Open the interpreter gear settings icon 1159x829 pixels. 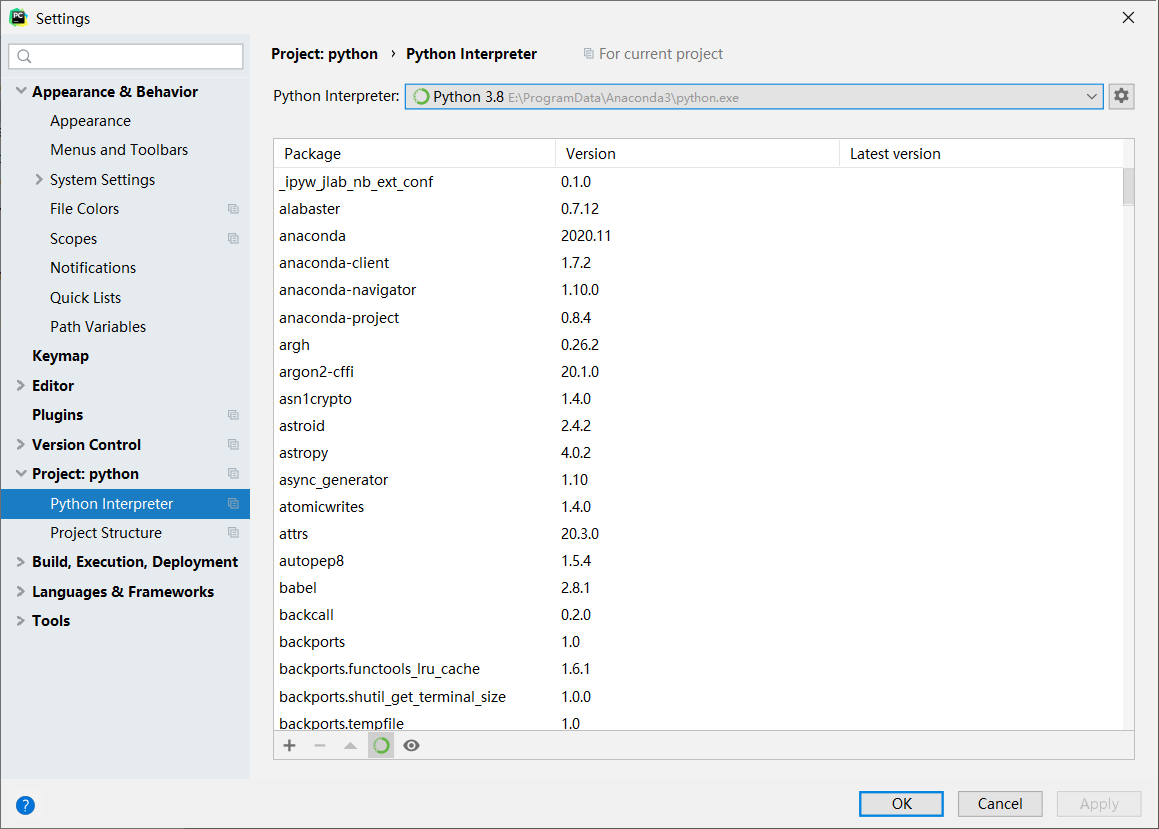click(x=1121, y=96)
